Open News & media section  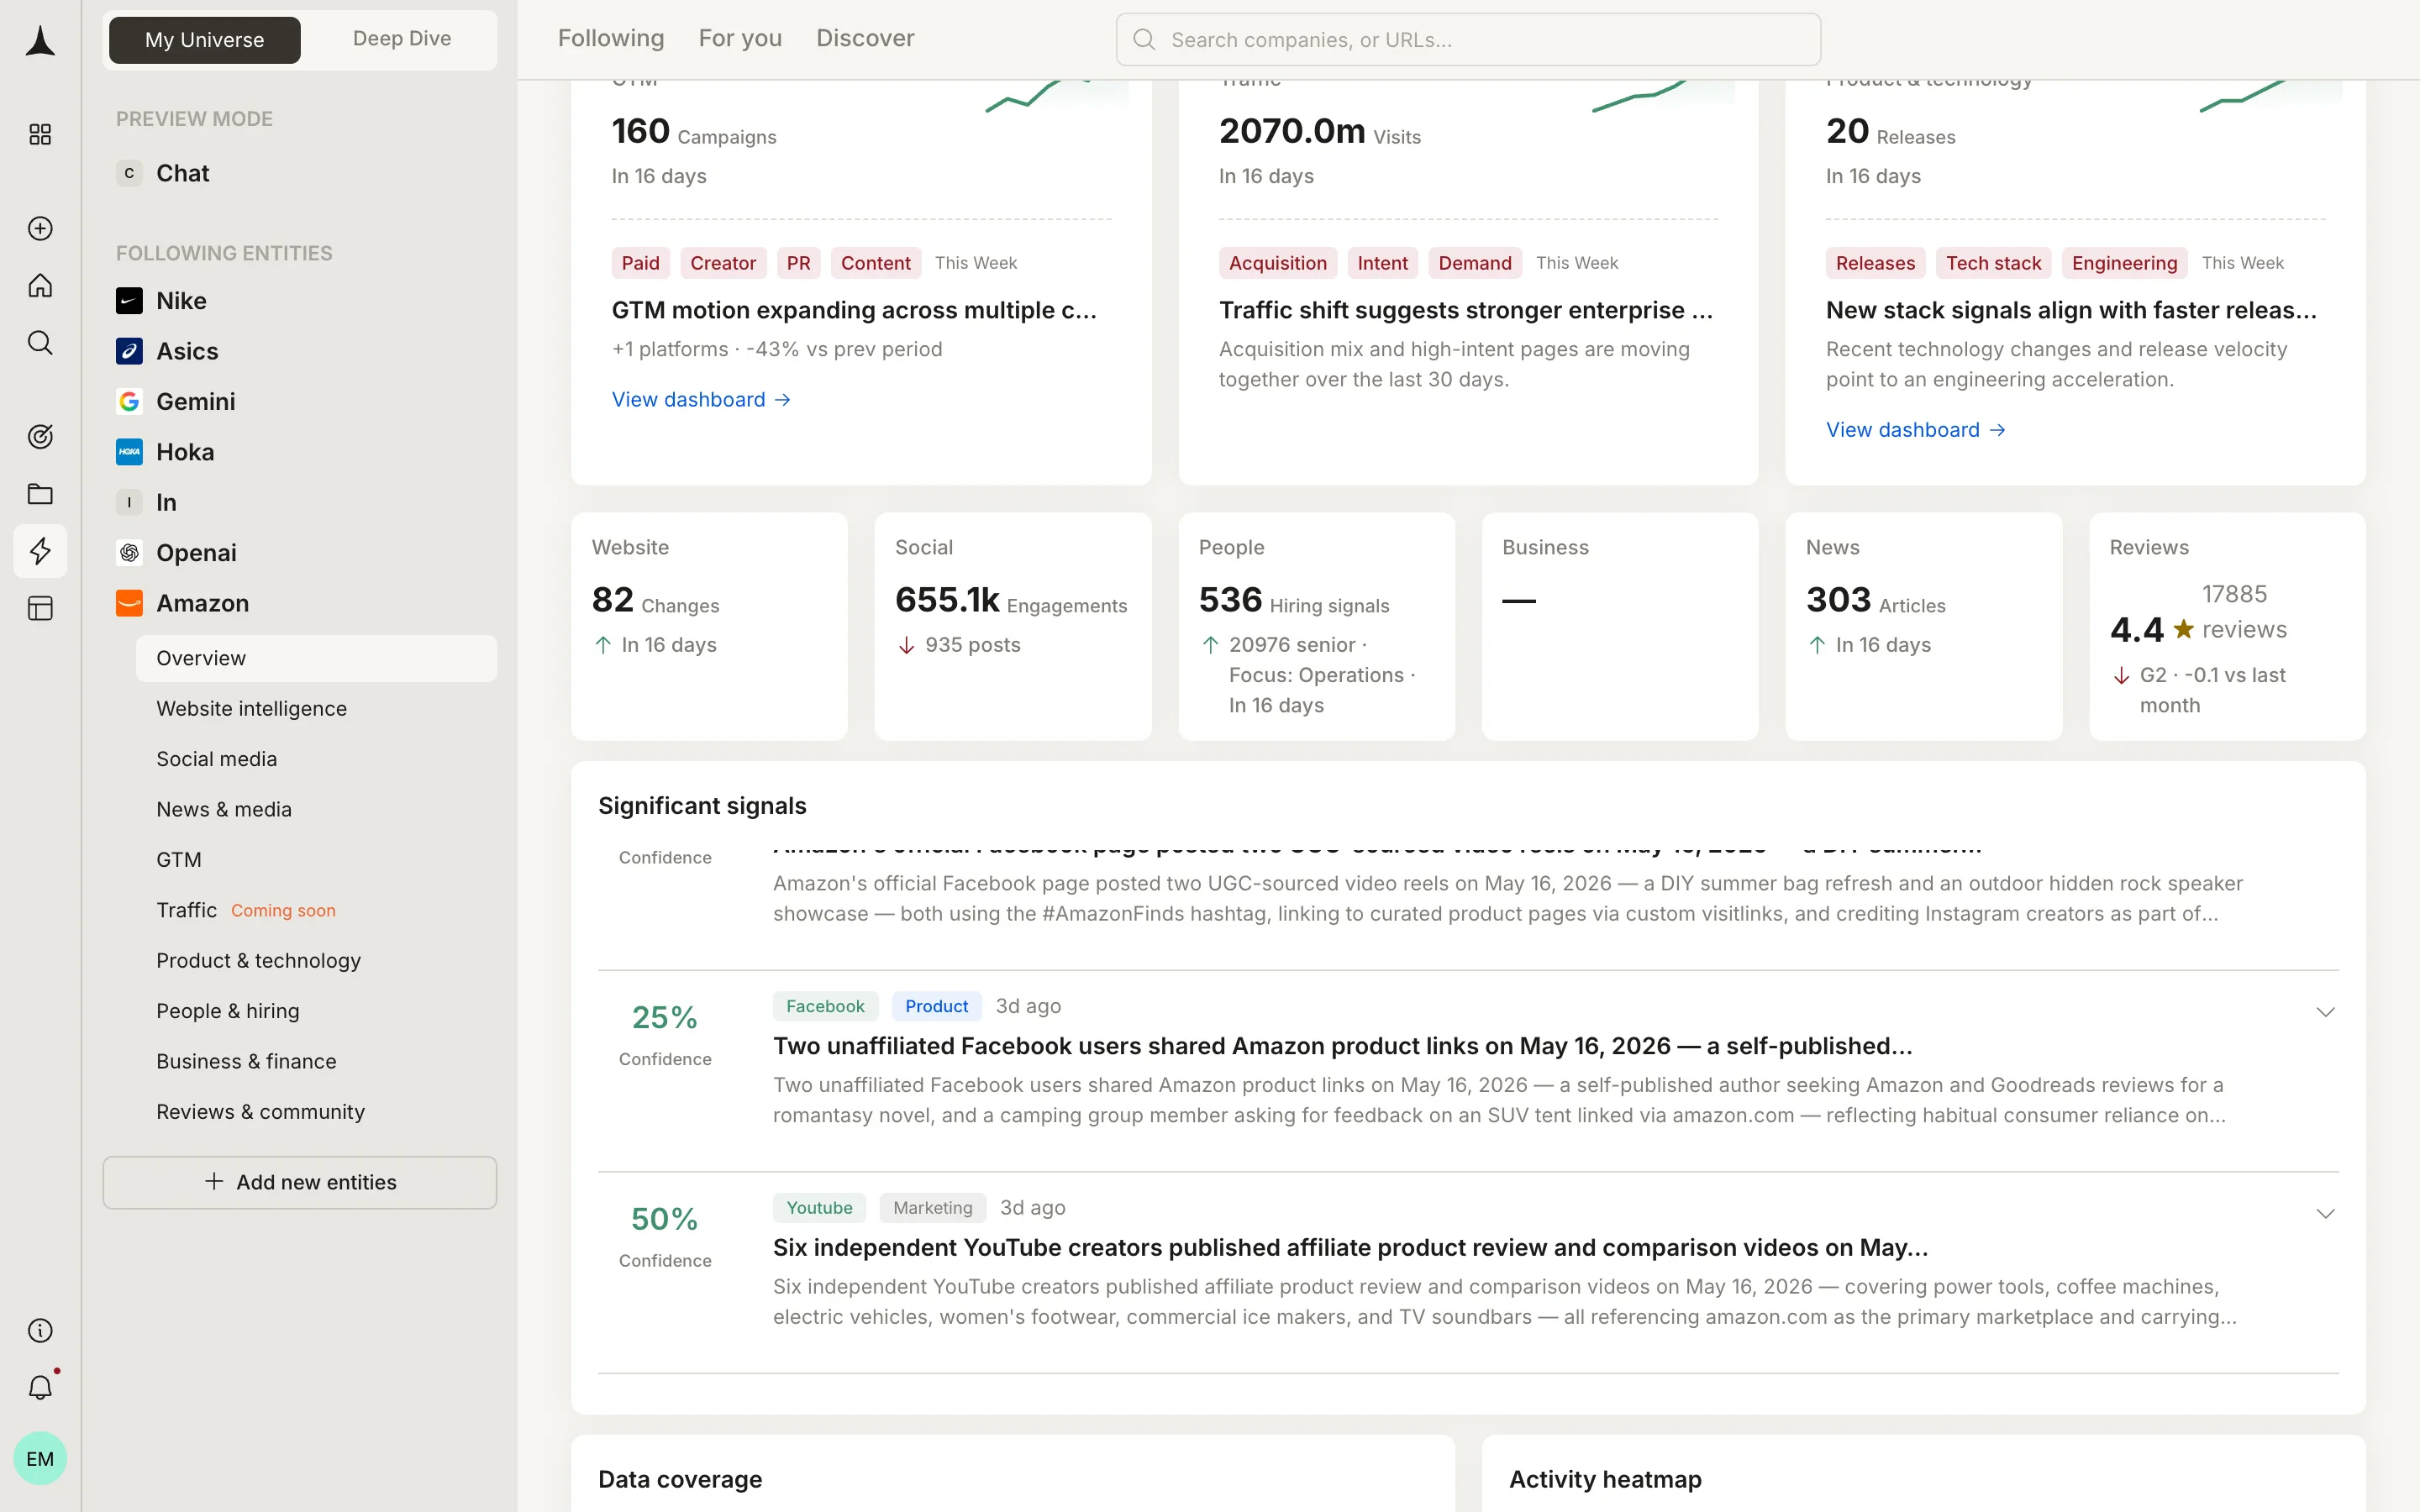click(316, 809)
